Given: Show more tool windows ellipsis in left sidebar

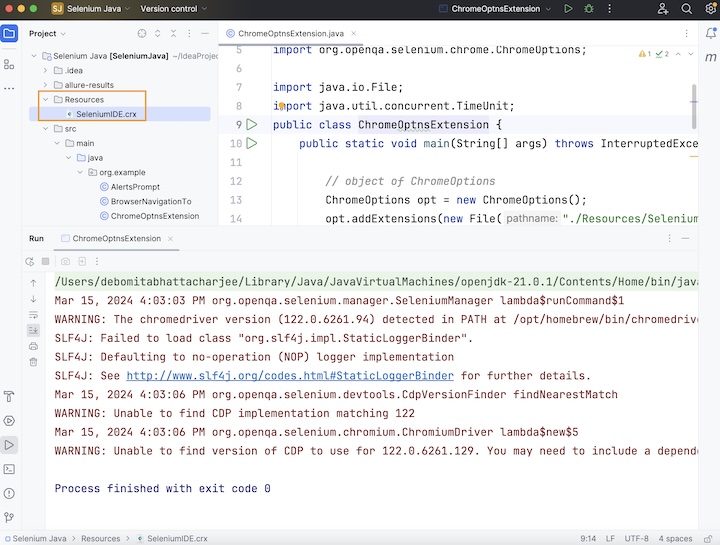Looking at the screenshot, I should [x=9, y=88].
